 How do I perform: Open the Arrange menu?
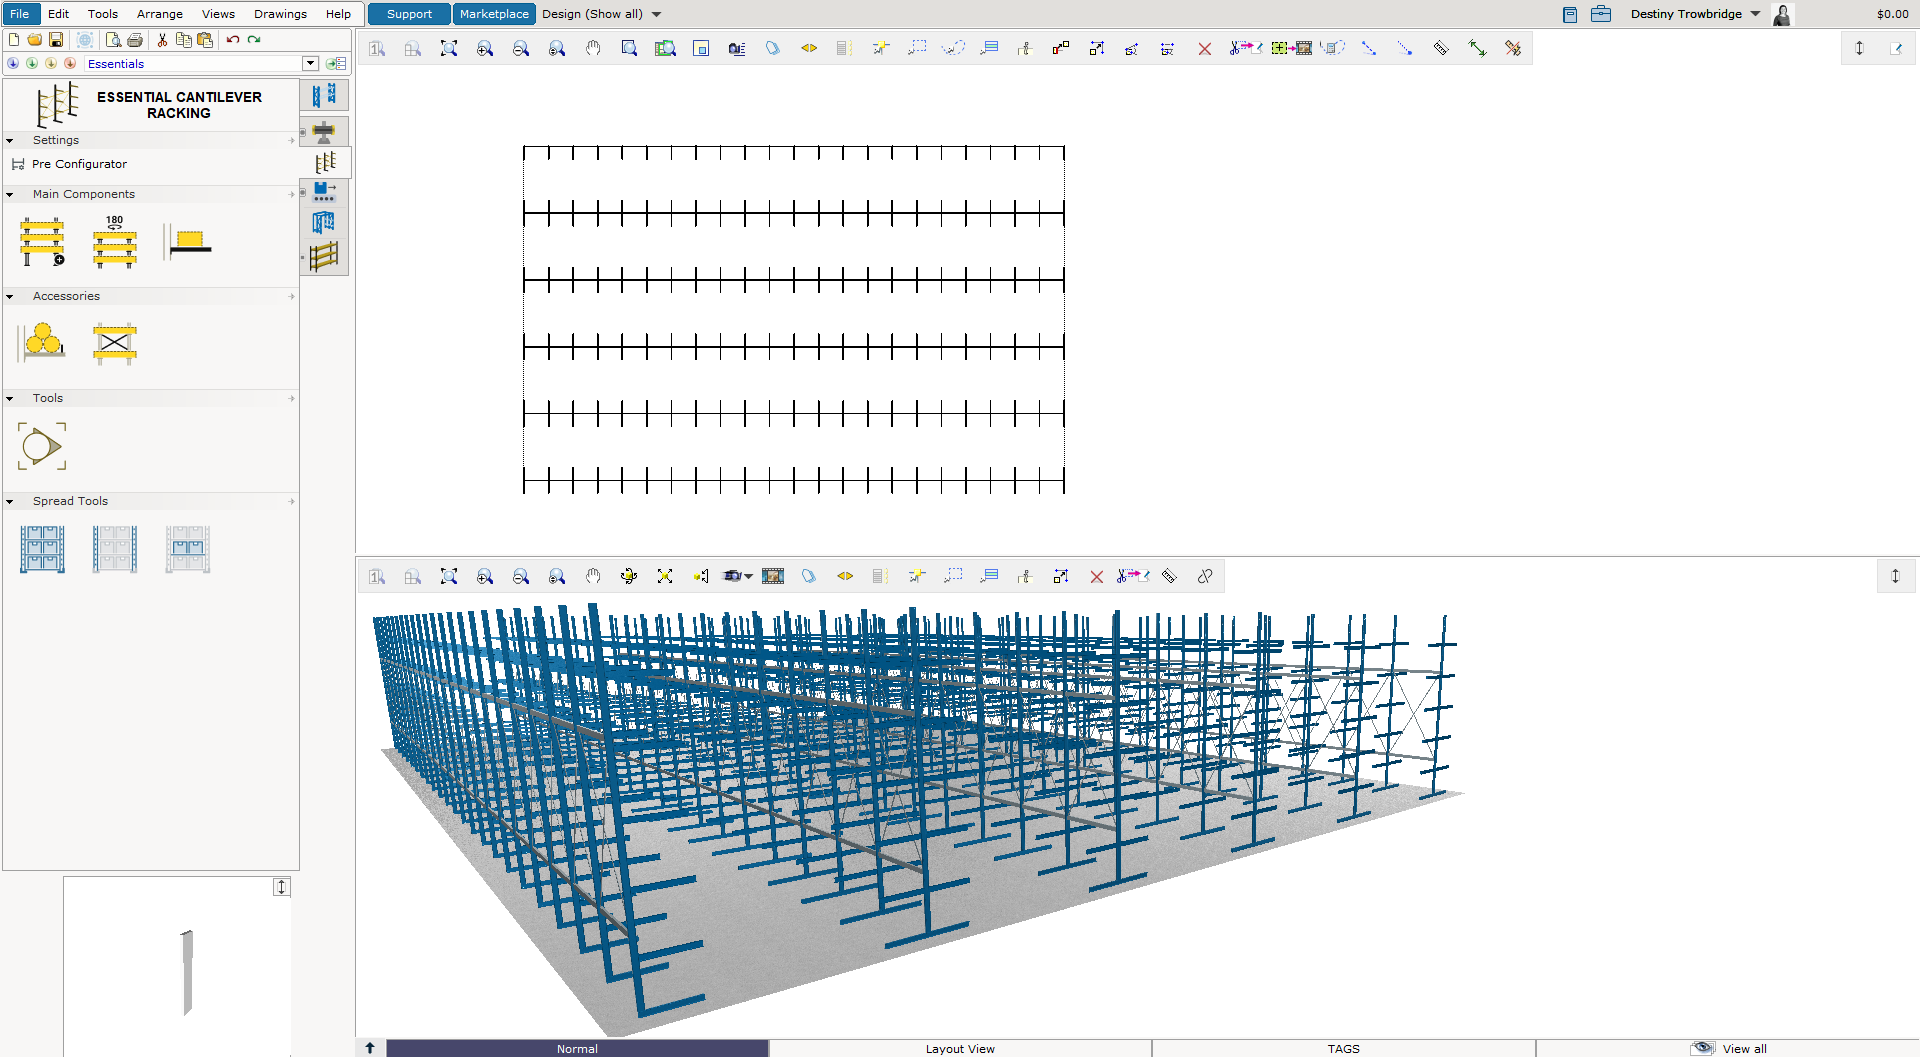[159, 14]
